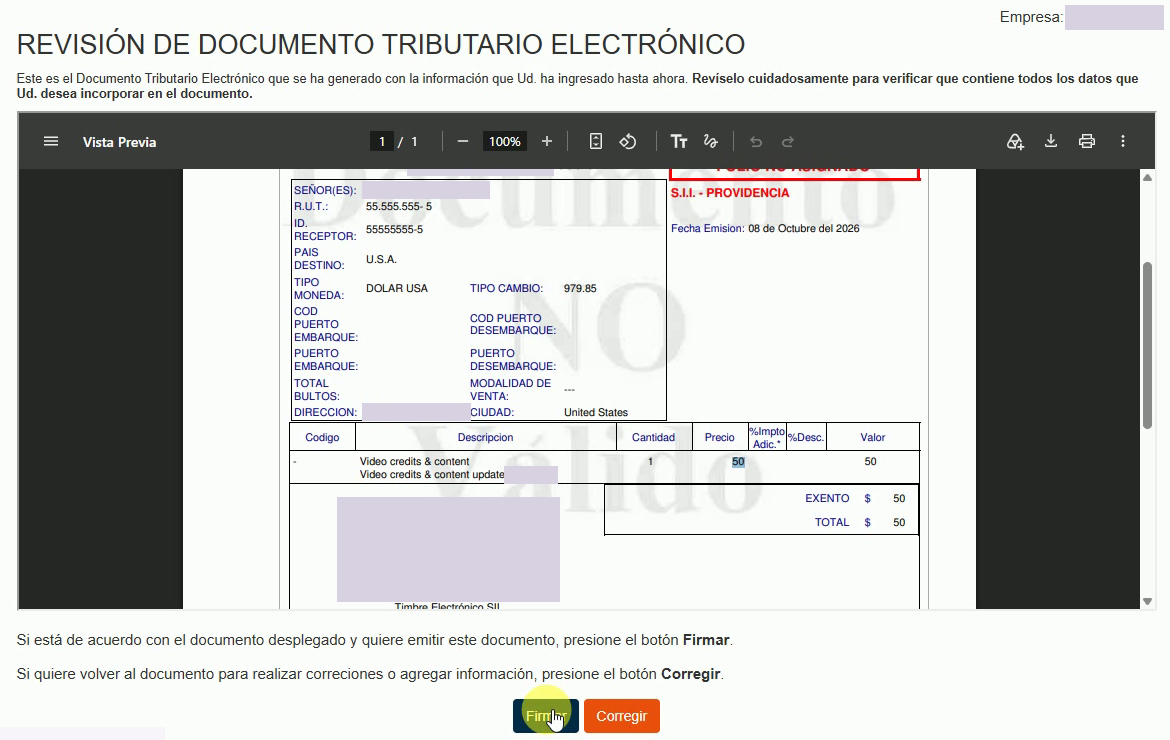The width and height of the screenshot is (1170, 740).
Task: Click the U.S.A. destination country text
Action: click(x=381, y=260)
